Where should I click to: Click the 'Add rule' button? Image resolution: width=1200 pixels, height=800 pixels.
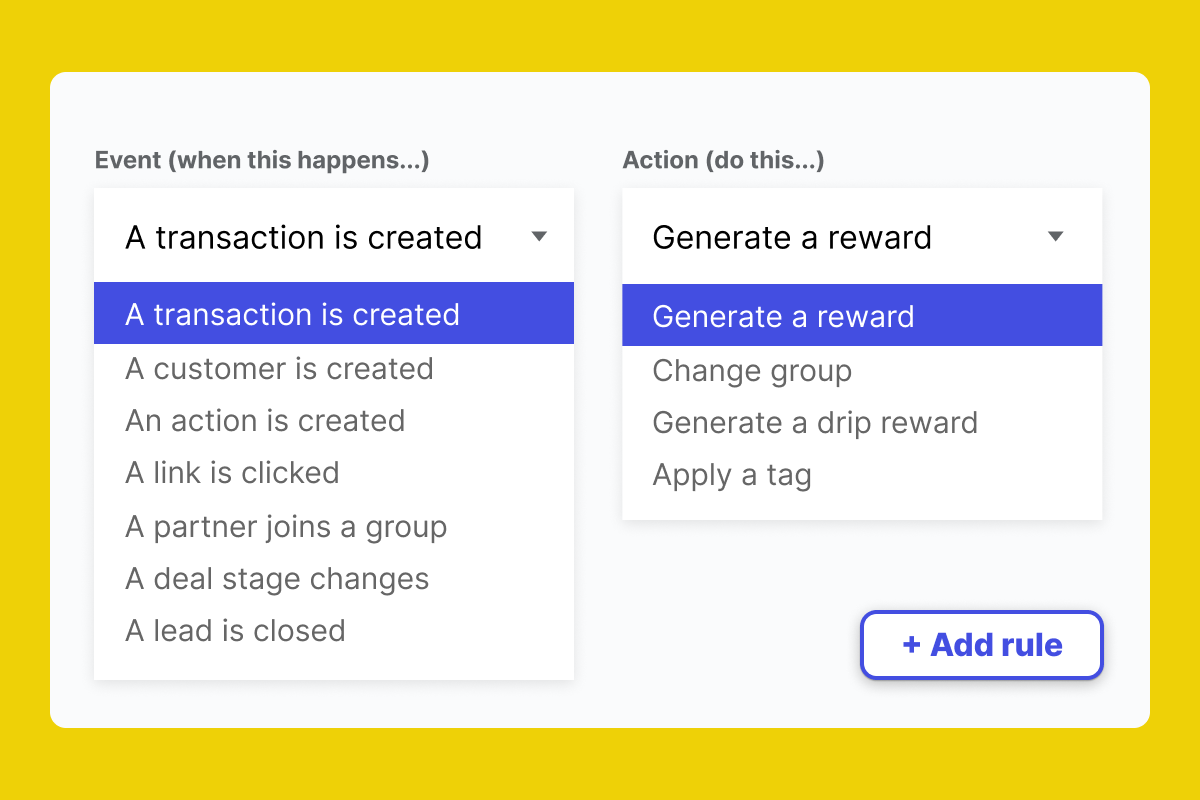pos(981,645)
